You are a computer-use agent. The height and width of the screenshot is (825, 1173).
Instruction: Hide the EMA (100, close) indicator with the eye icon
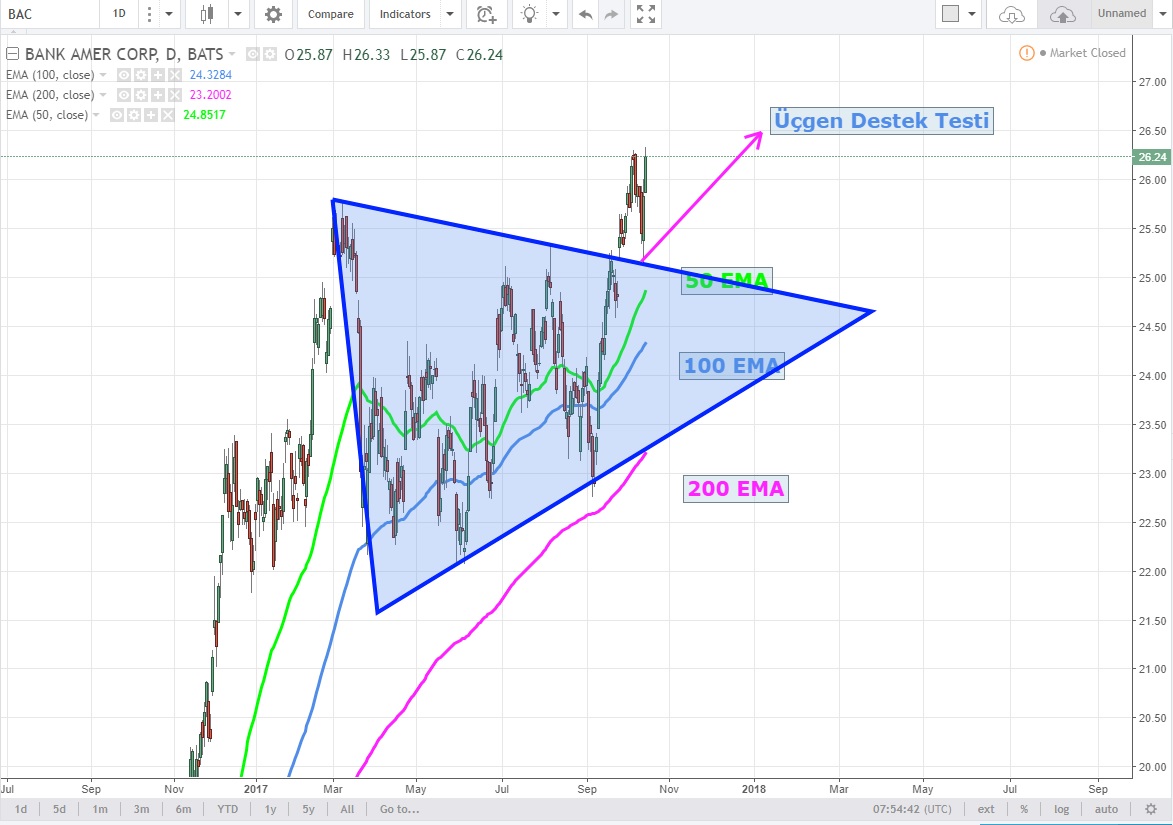click(124, 75)
